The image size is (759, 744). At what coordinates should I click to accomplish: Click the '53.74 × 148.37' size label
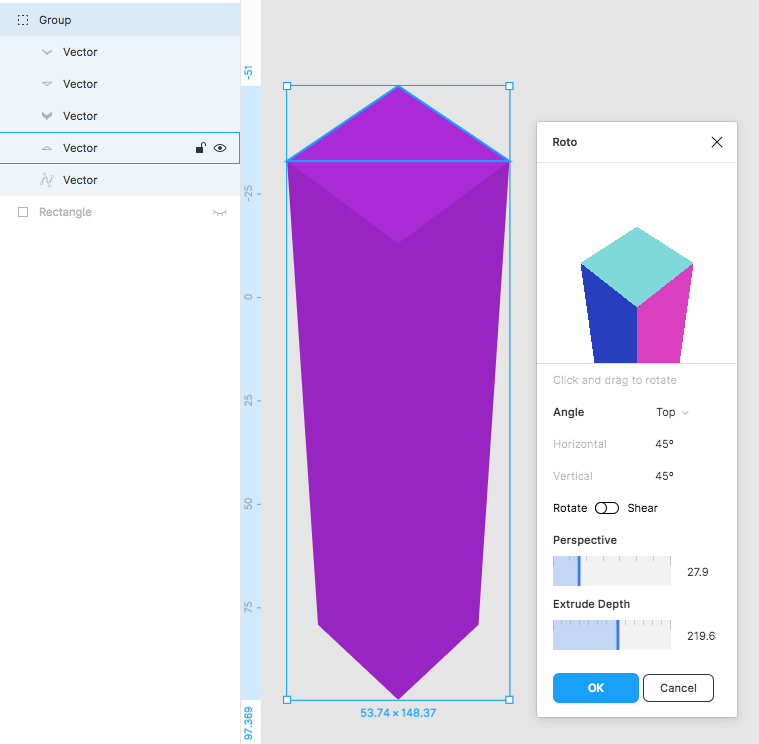398,713
